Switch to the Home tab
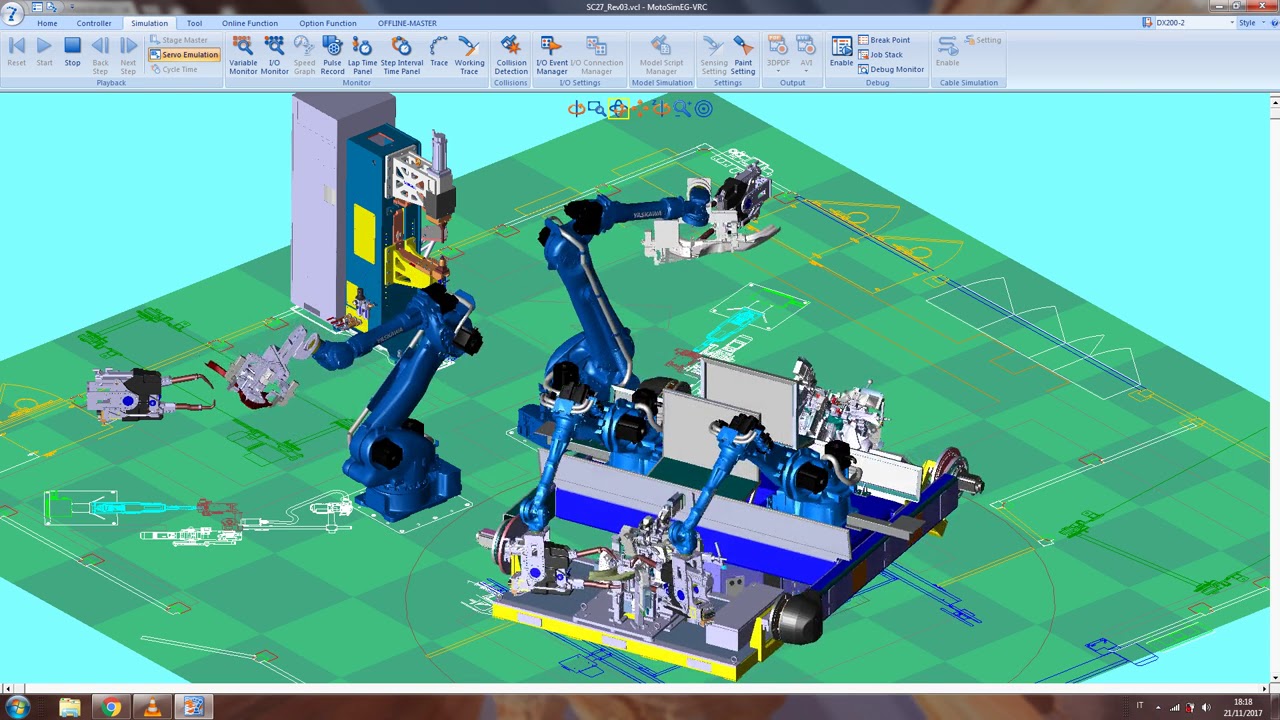 pyautogui.click(x=47, y=23)
